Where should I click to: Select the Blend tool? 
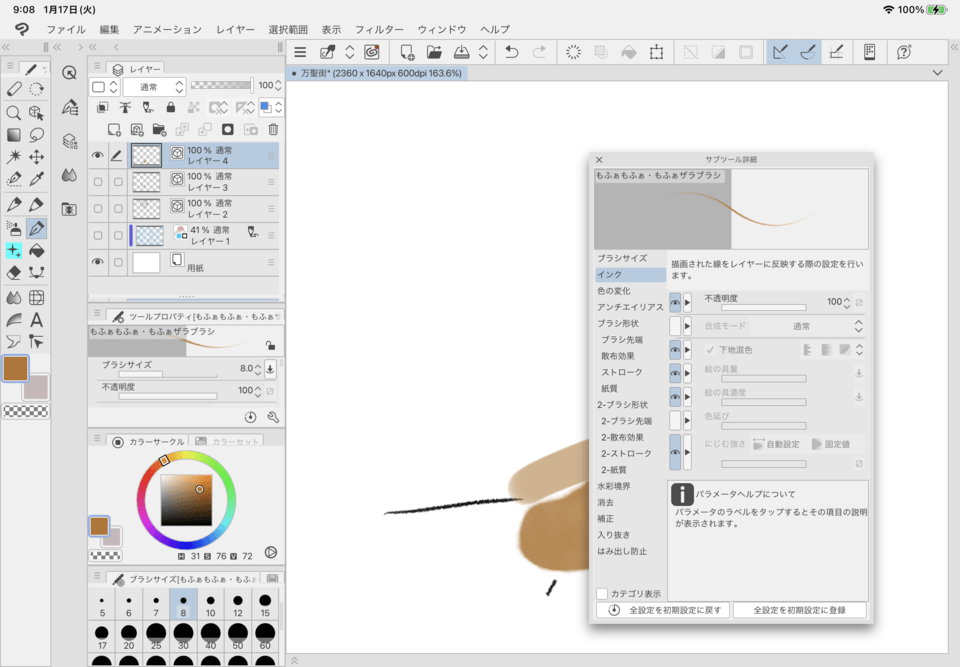tap(13, 298)
